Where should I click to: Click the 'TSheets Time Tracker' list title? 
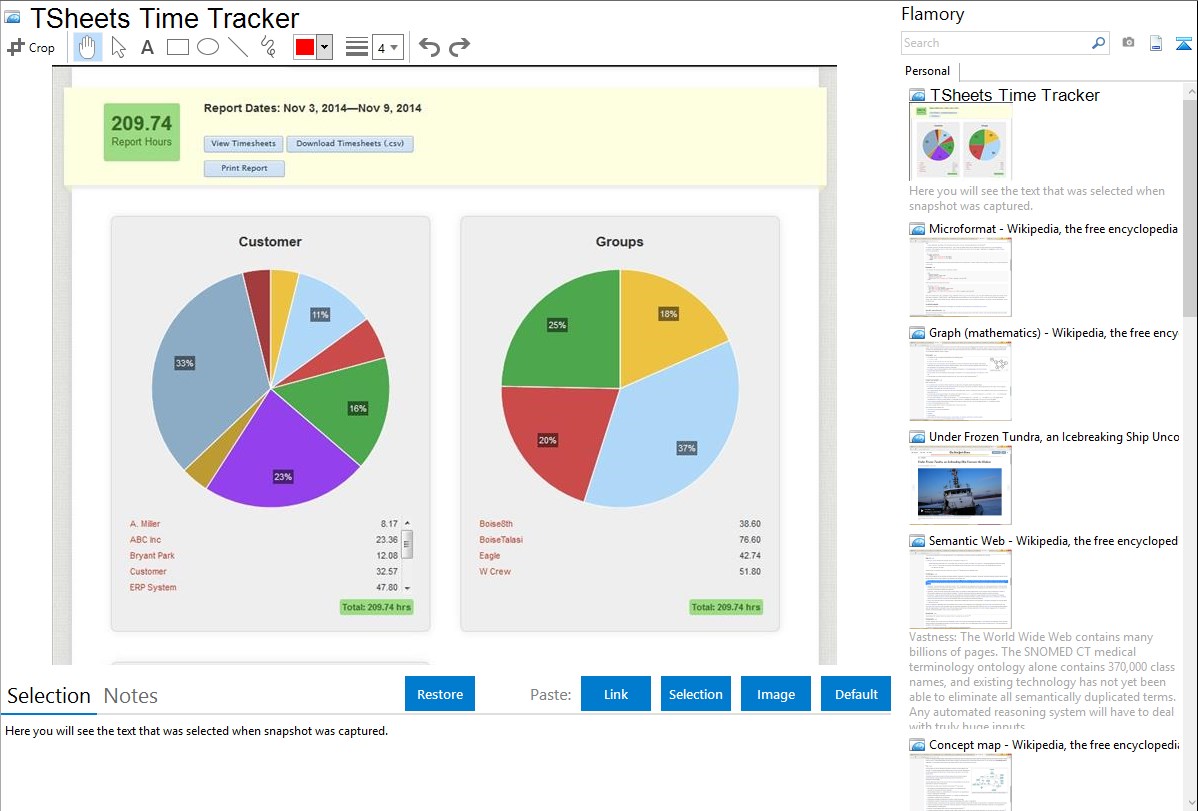pyautogui.click(x=1015, y=96)
